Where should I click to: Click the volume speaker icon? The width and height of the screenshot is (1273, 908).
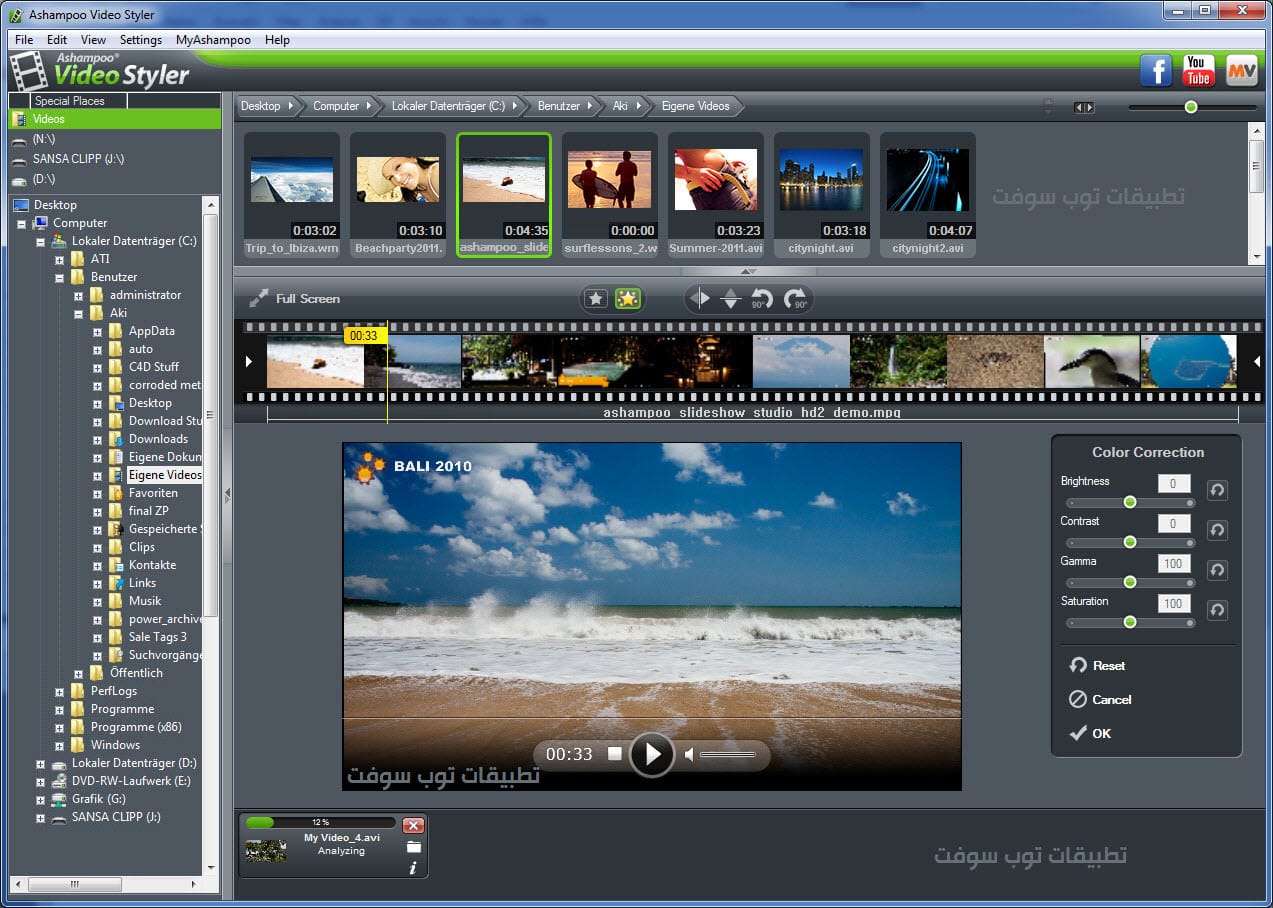coord(689,754)
